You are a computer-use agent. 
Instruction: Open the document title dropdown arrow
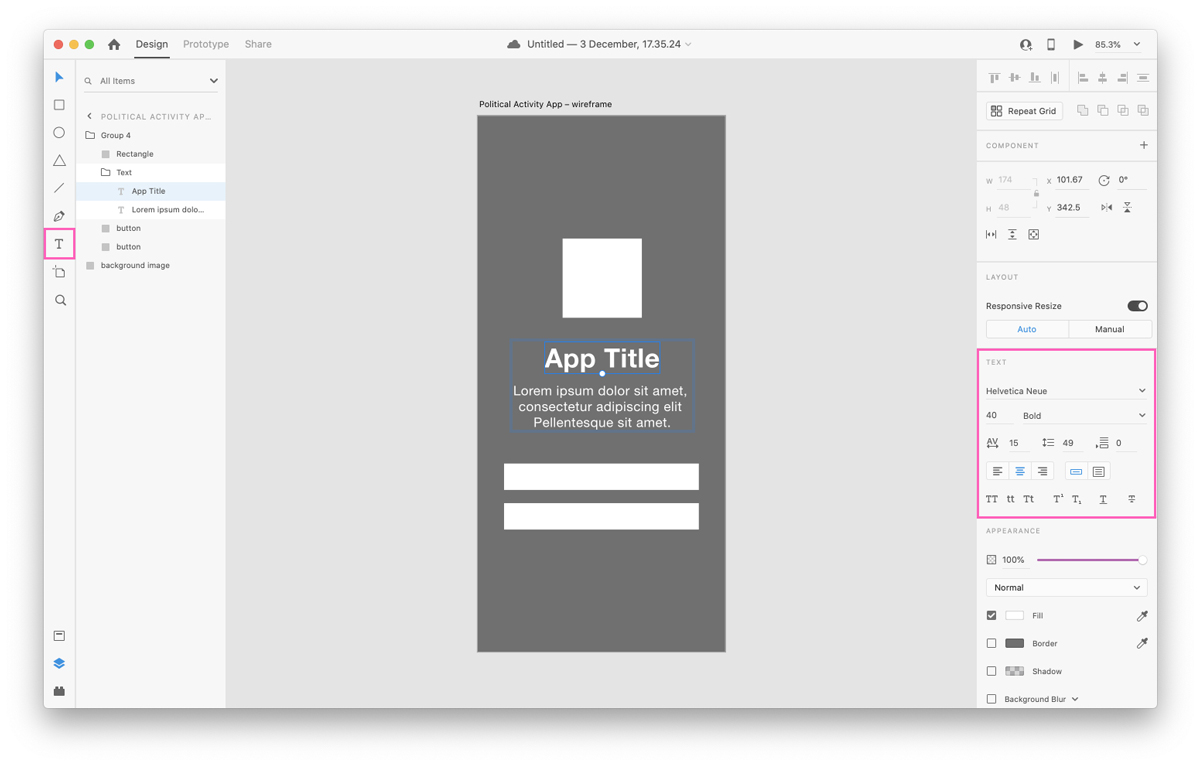click(688, 45)
